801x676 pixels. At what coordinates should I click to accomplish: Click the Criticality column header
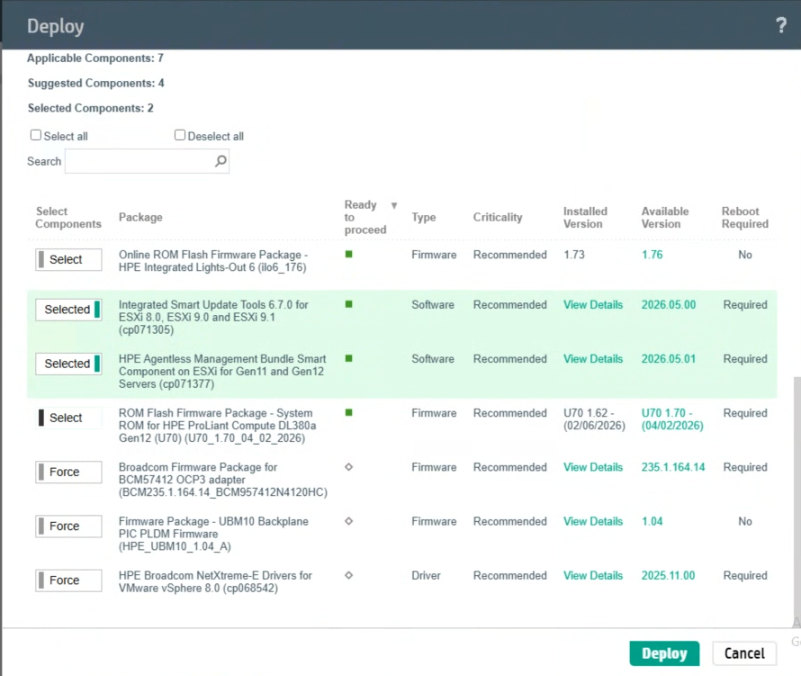(x=498, y=217)
